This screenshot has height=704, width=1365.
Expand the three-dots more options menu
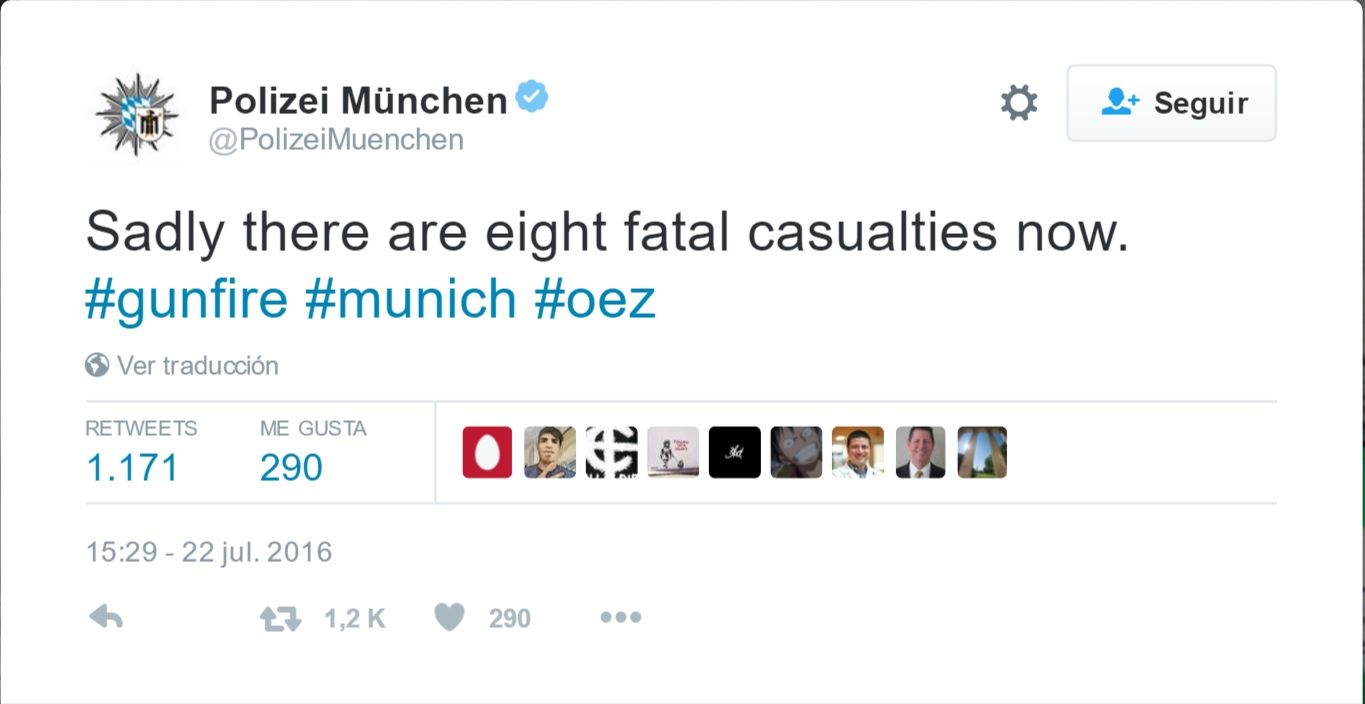(x=620, y=618)
